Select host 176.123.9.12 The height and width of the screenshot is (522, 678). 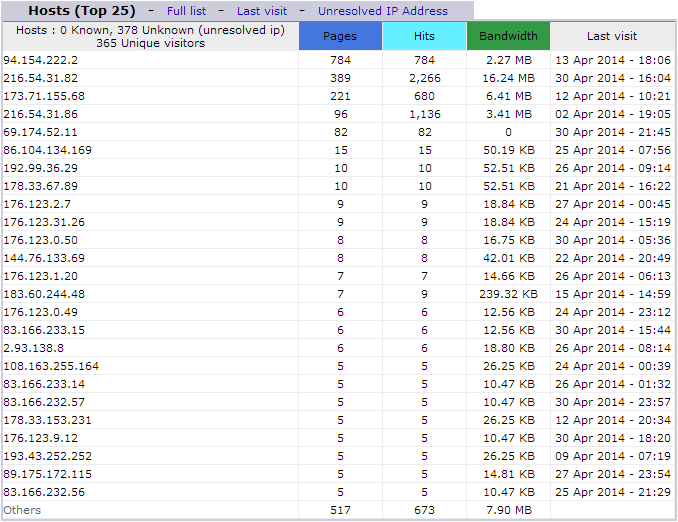(x=41, y=439)
